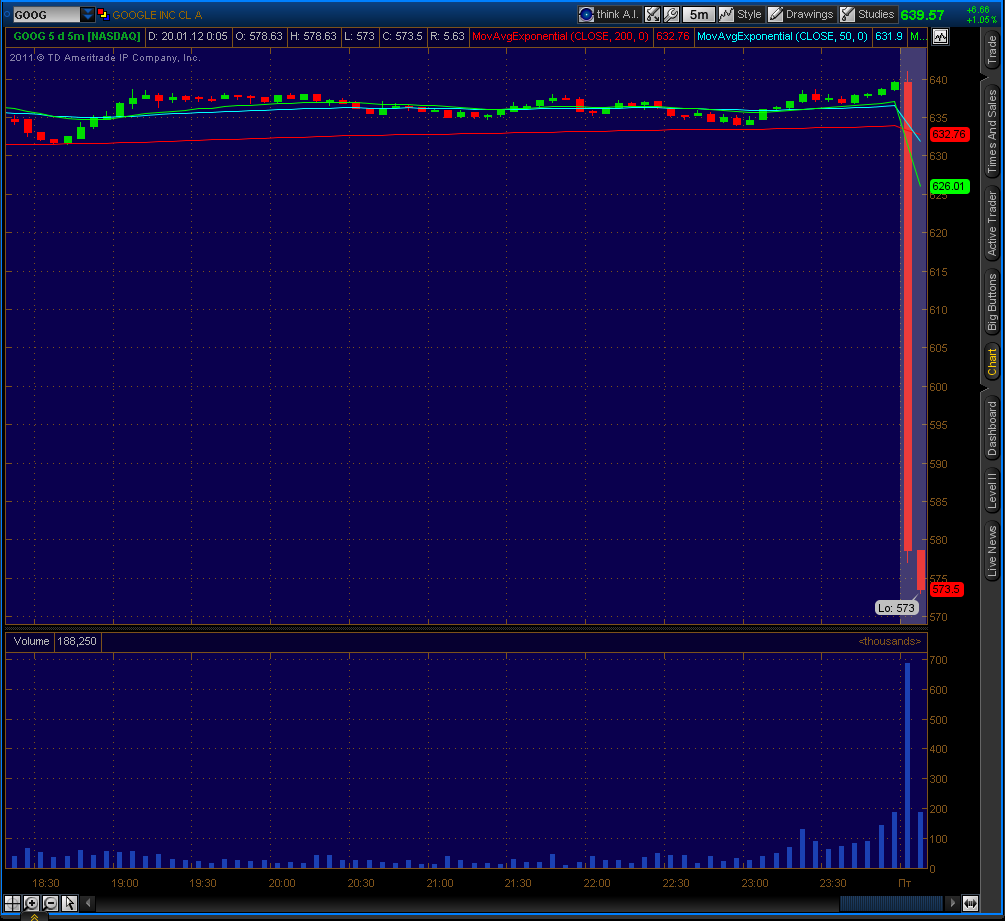Click the chart tools icon beside think A.I.
Viewport: 1005px width, 921px height.
tap(652, 14)
